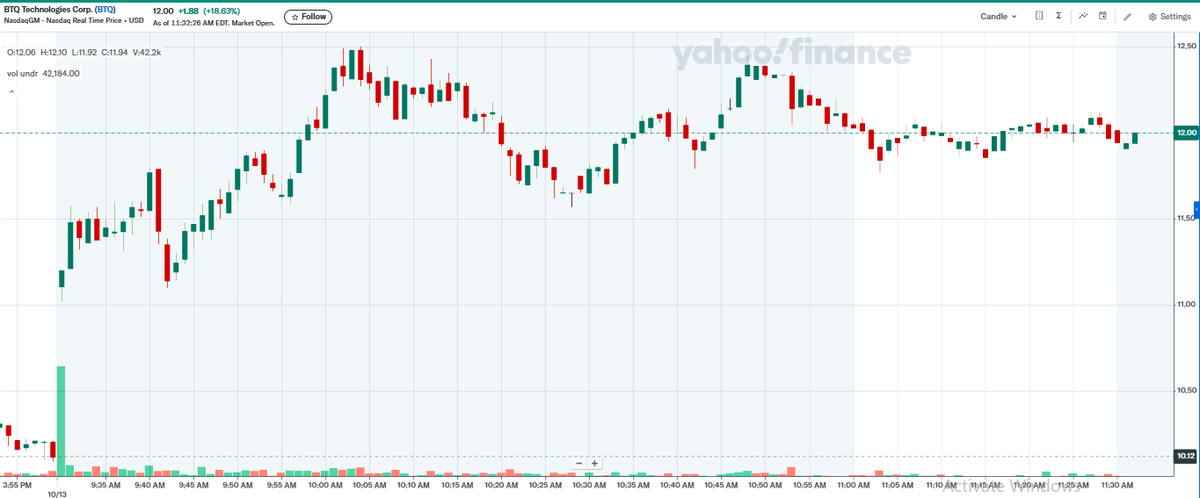The width and height of the screenshot is (1200, 498).
Task: Click the 12.50 price axis label
Action: [x=1186, y=46]
